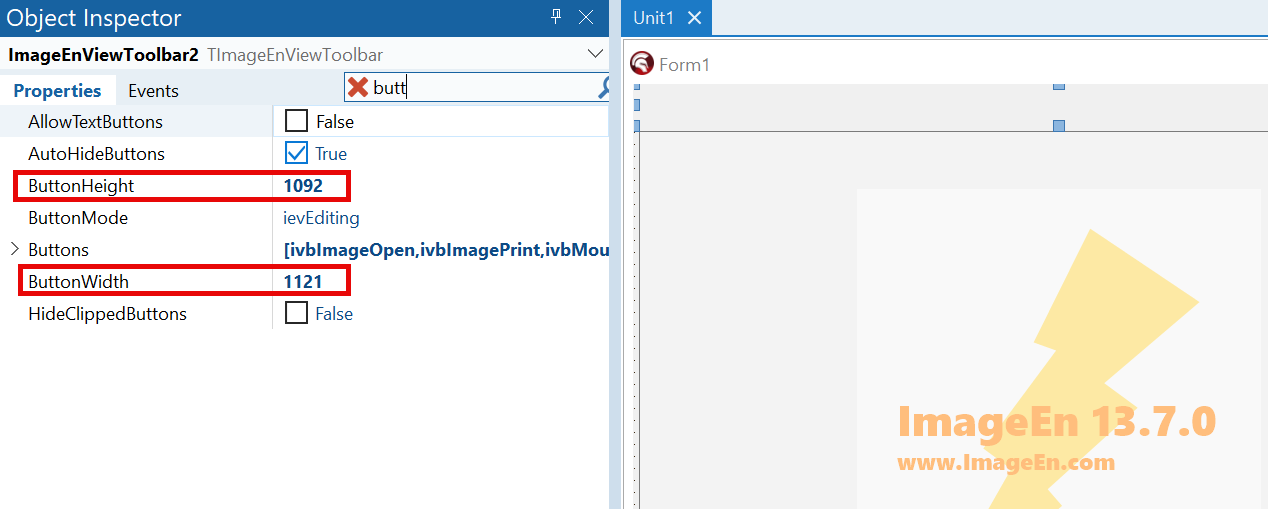1268x509 pixels.
Task: Switch to the Events tab
Action: (153, 90)
